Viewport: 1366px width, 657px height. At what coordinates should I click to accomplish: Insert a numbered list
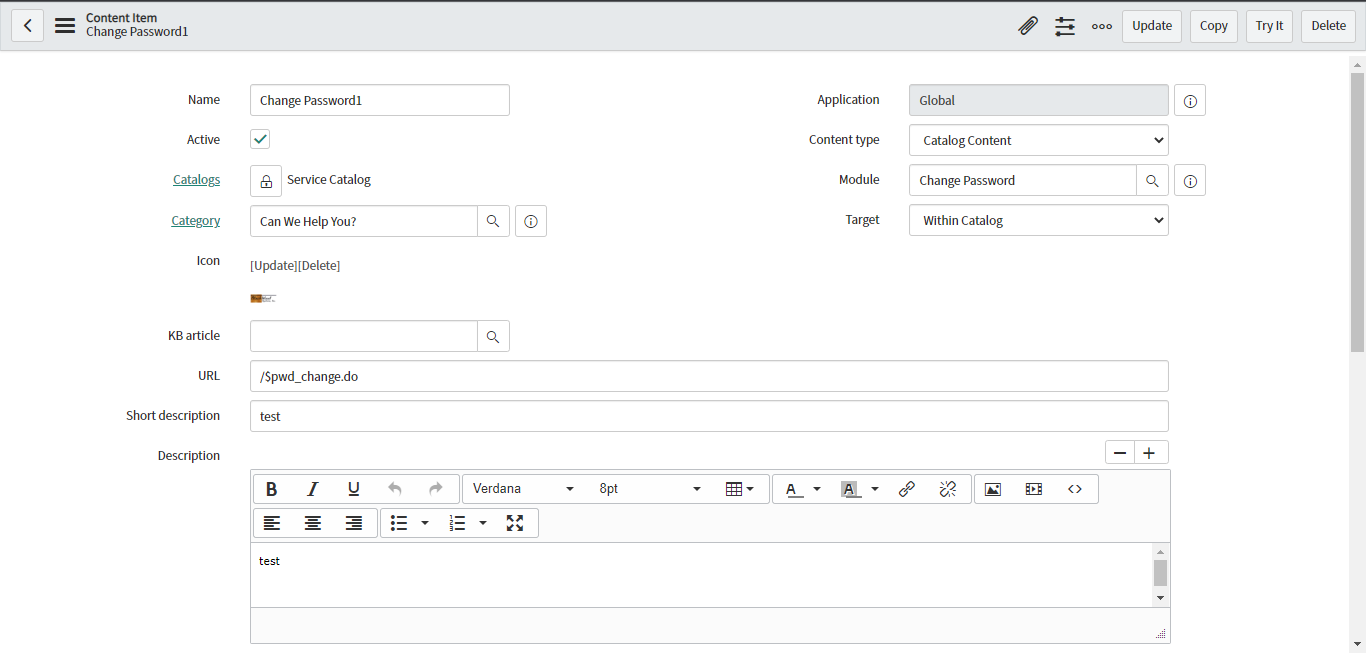click(x=458, y=523)
